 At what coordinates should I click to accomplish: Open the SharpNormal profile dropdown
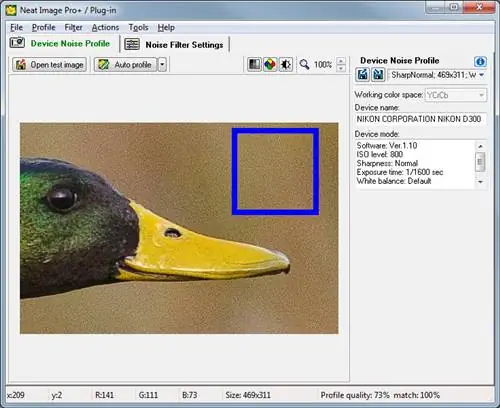(437, 75)
